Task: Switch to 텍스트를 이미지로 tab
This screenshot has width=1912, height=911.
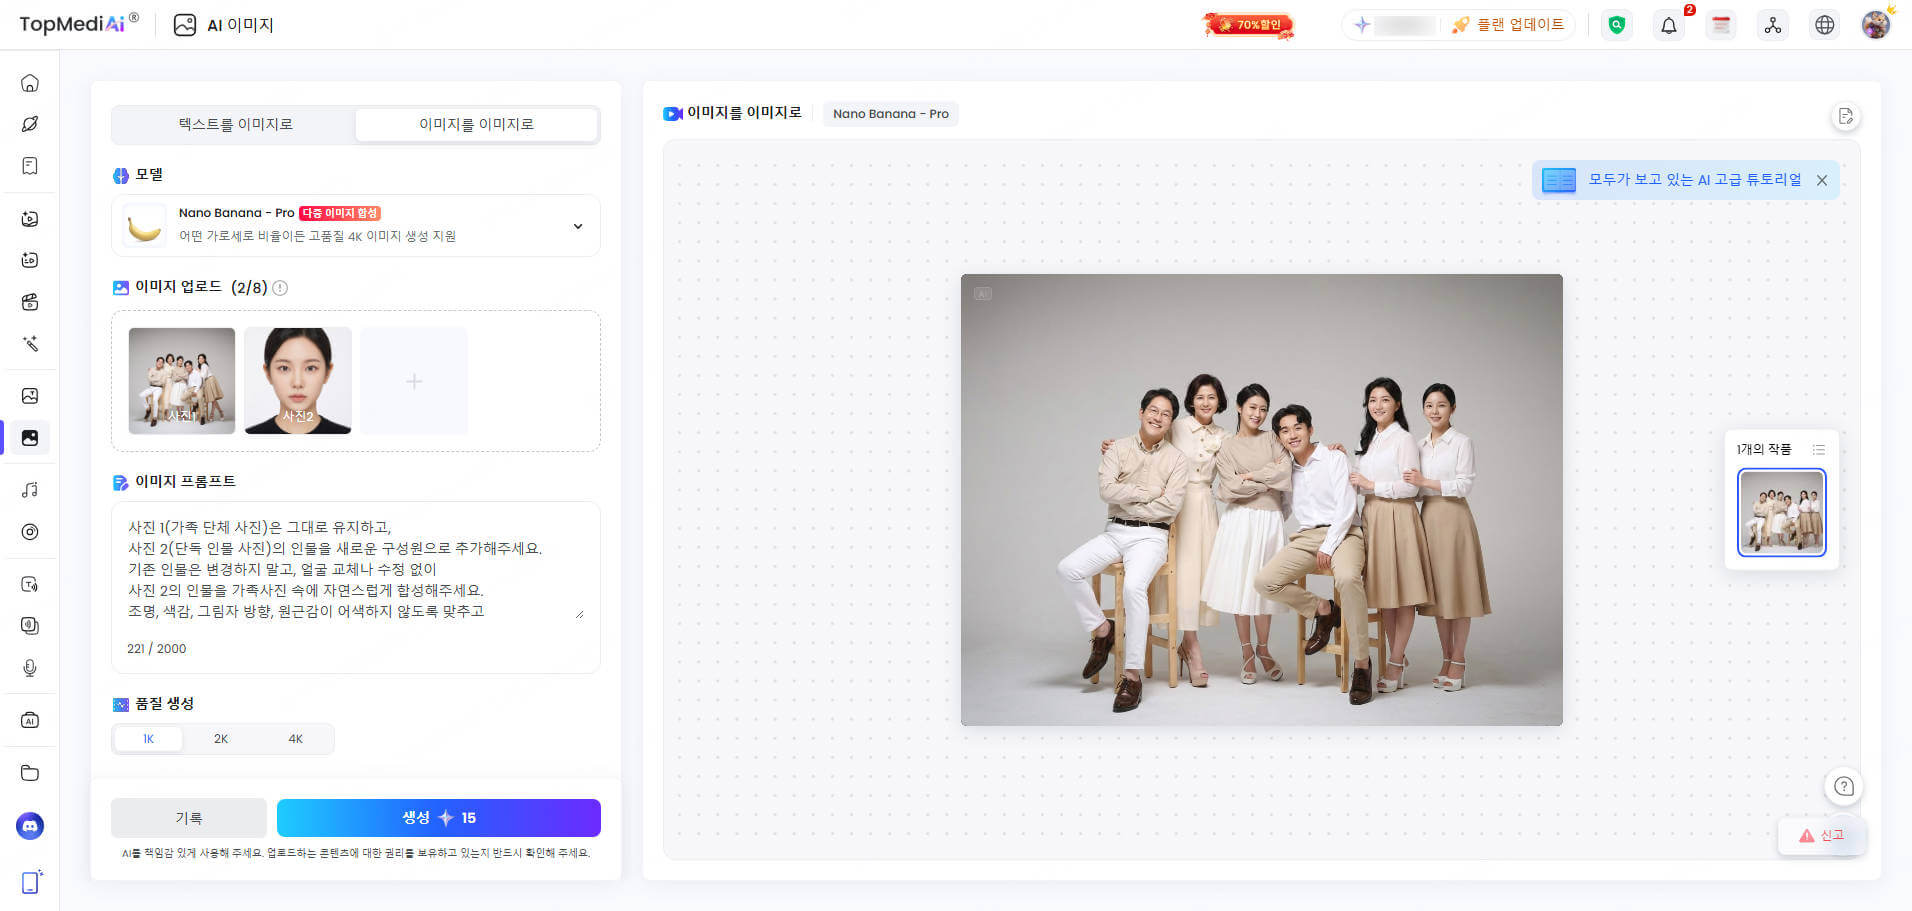Action: 235,125
